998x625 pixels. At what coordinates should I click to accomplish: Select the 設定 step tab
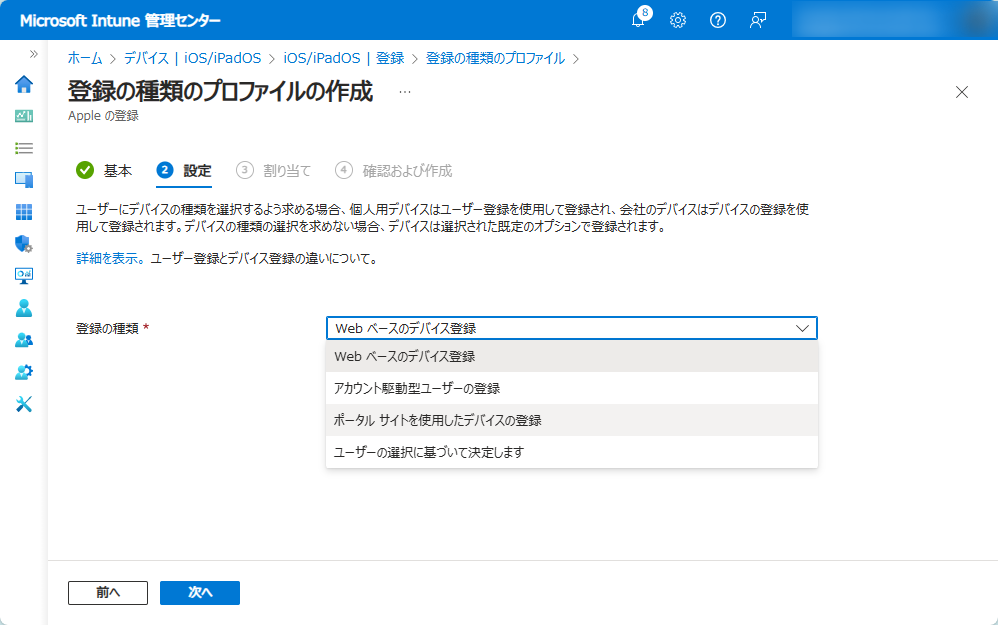tap(184, 171)
